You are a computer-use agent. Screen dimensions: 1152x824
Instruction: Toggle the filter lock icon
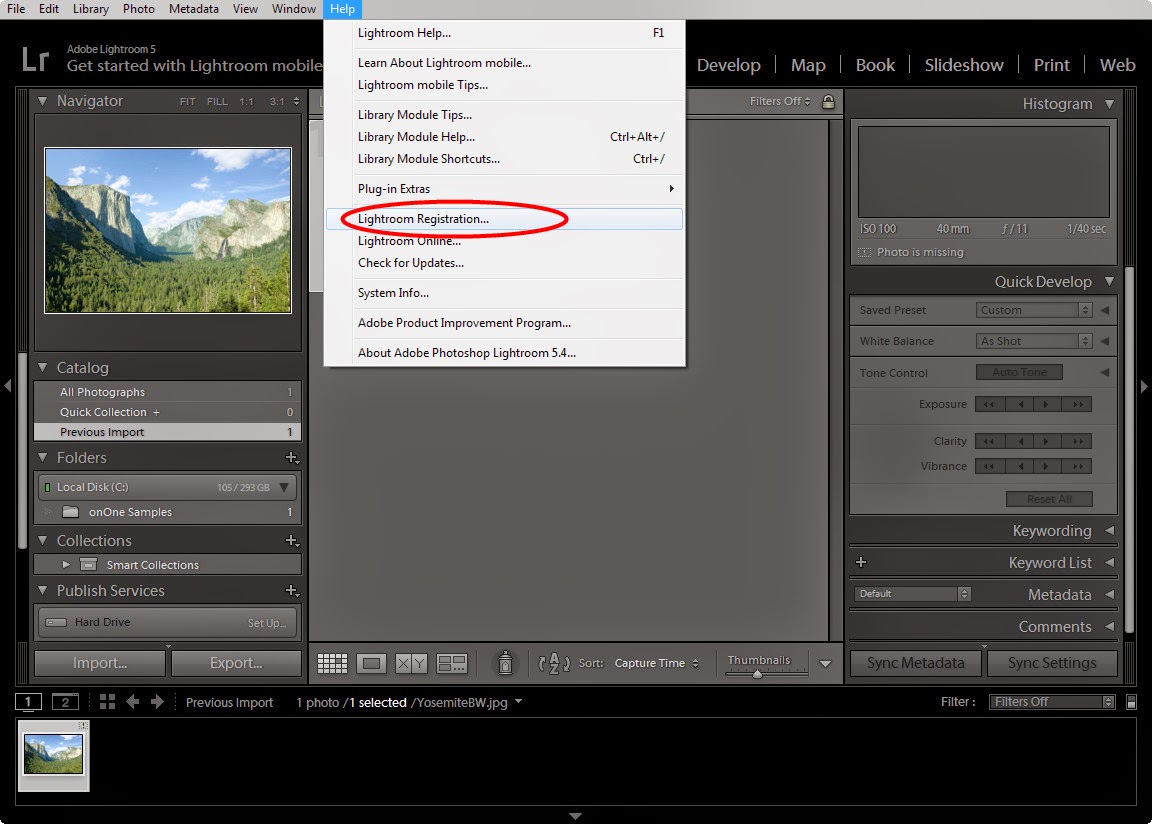pos(826,101)
